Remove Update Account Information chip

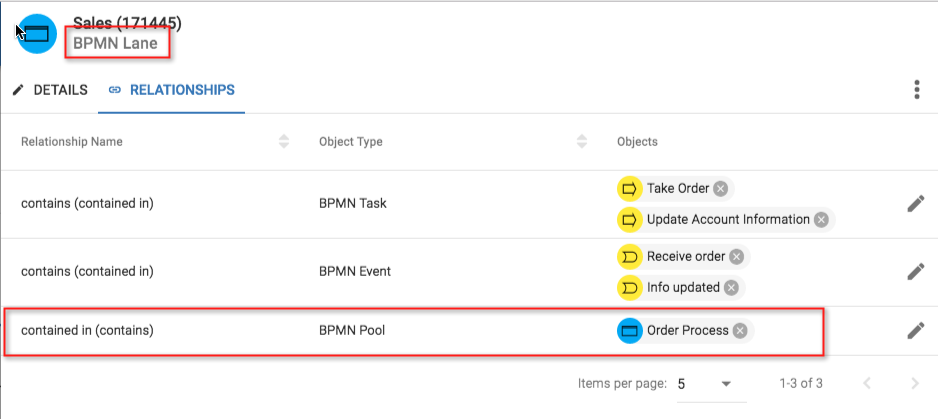pyautogui.click(x=821, y=220)
